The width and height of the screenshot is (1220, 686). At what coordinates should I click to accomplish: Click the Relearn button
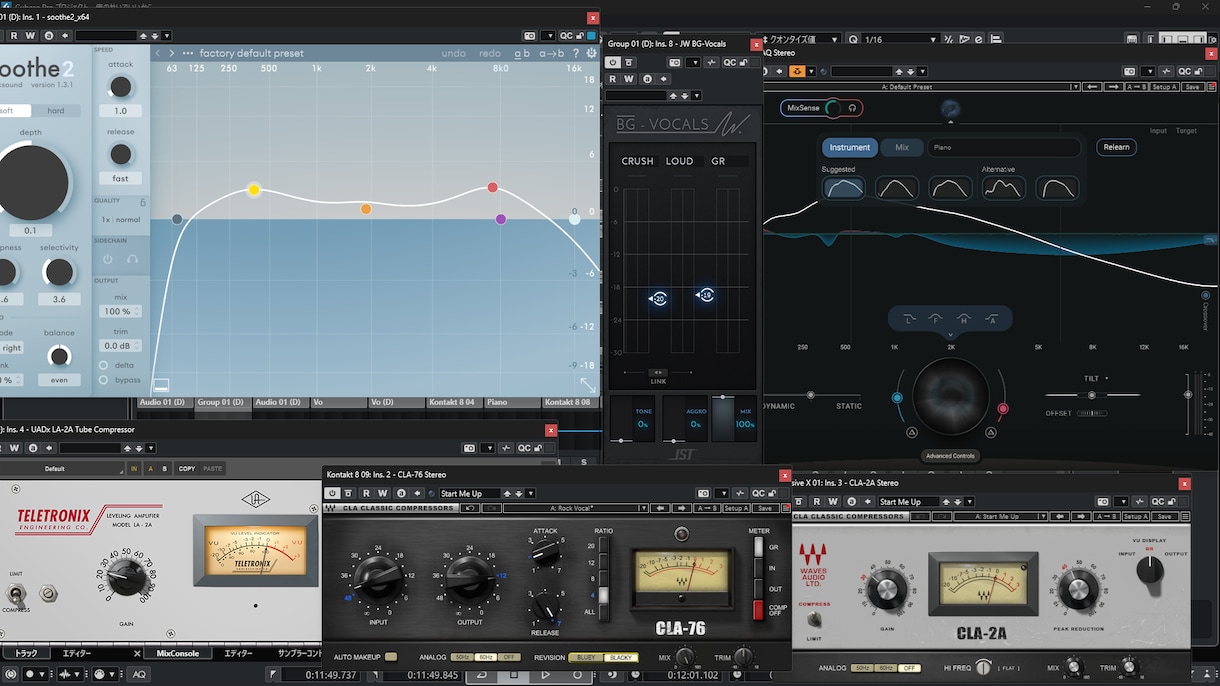point(1117,147)
